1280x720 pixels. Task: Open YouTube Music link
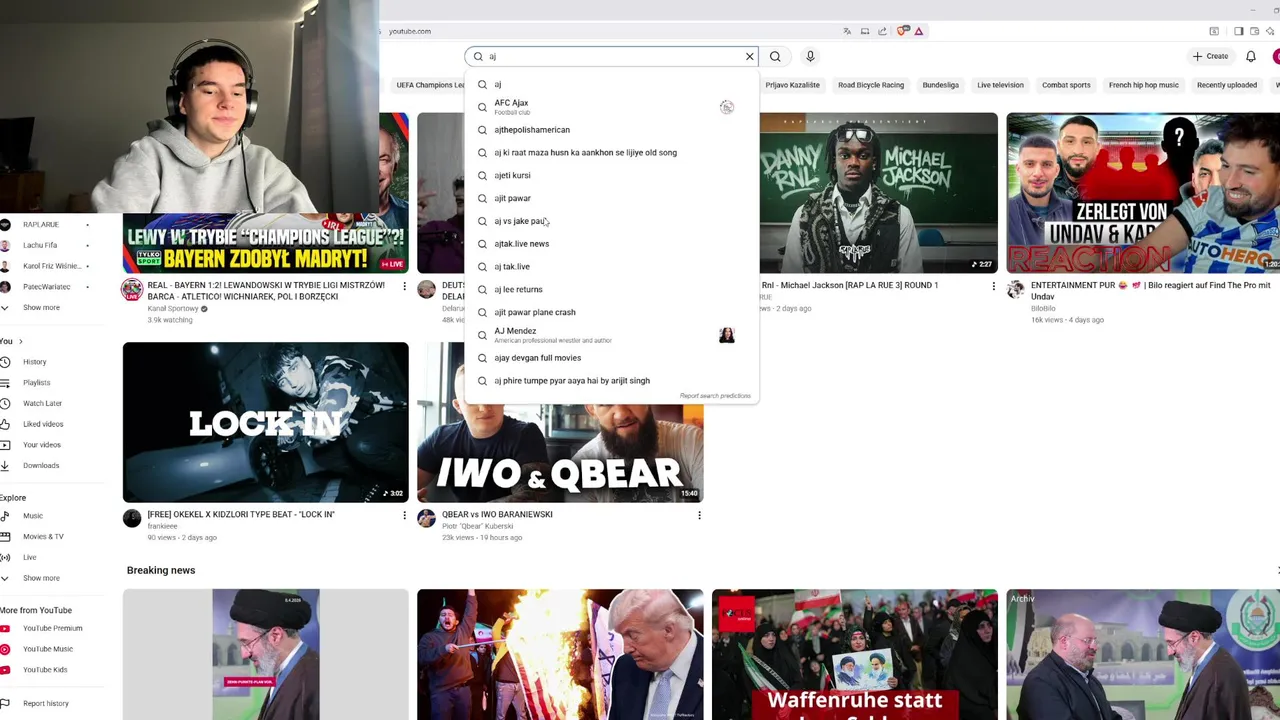point(48,649)
